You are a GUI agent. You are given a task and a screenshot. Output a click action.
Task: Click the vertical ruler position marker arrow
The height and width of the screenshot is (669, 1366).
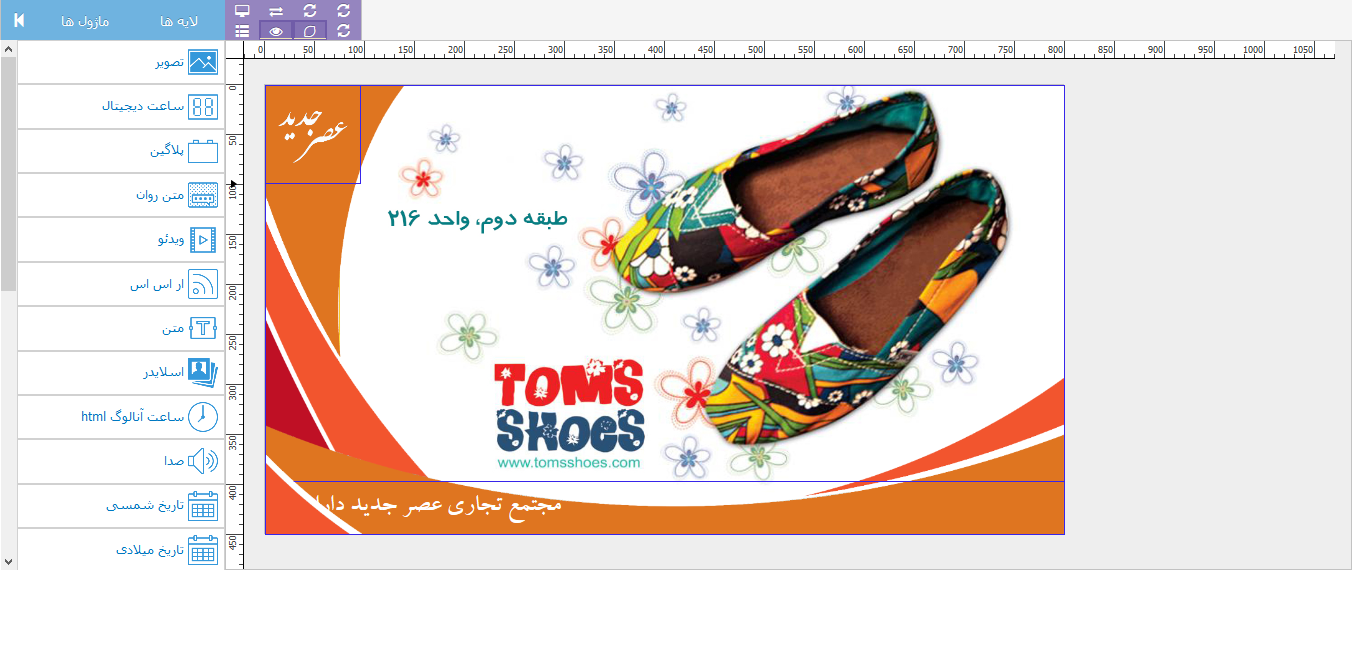coord(233,184)
